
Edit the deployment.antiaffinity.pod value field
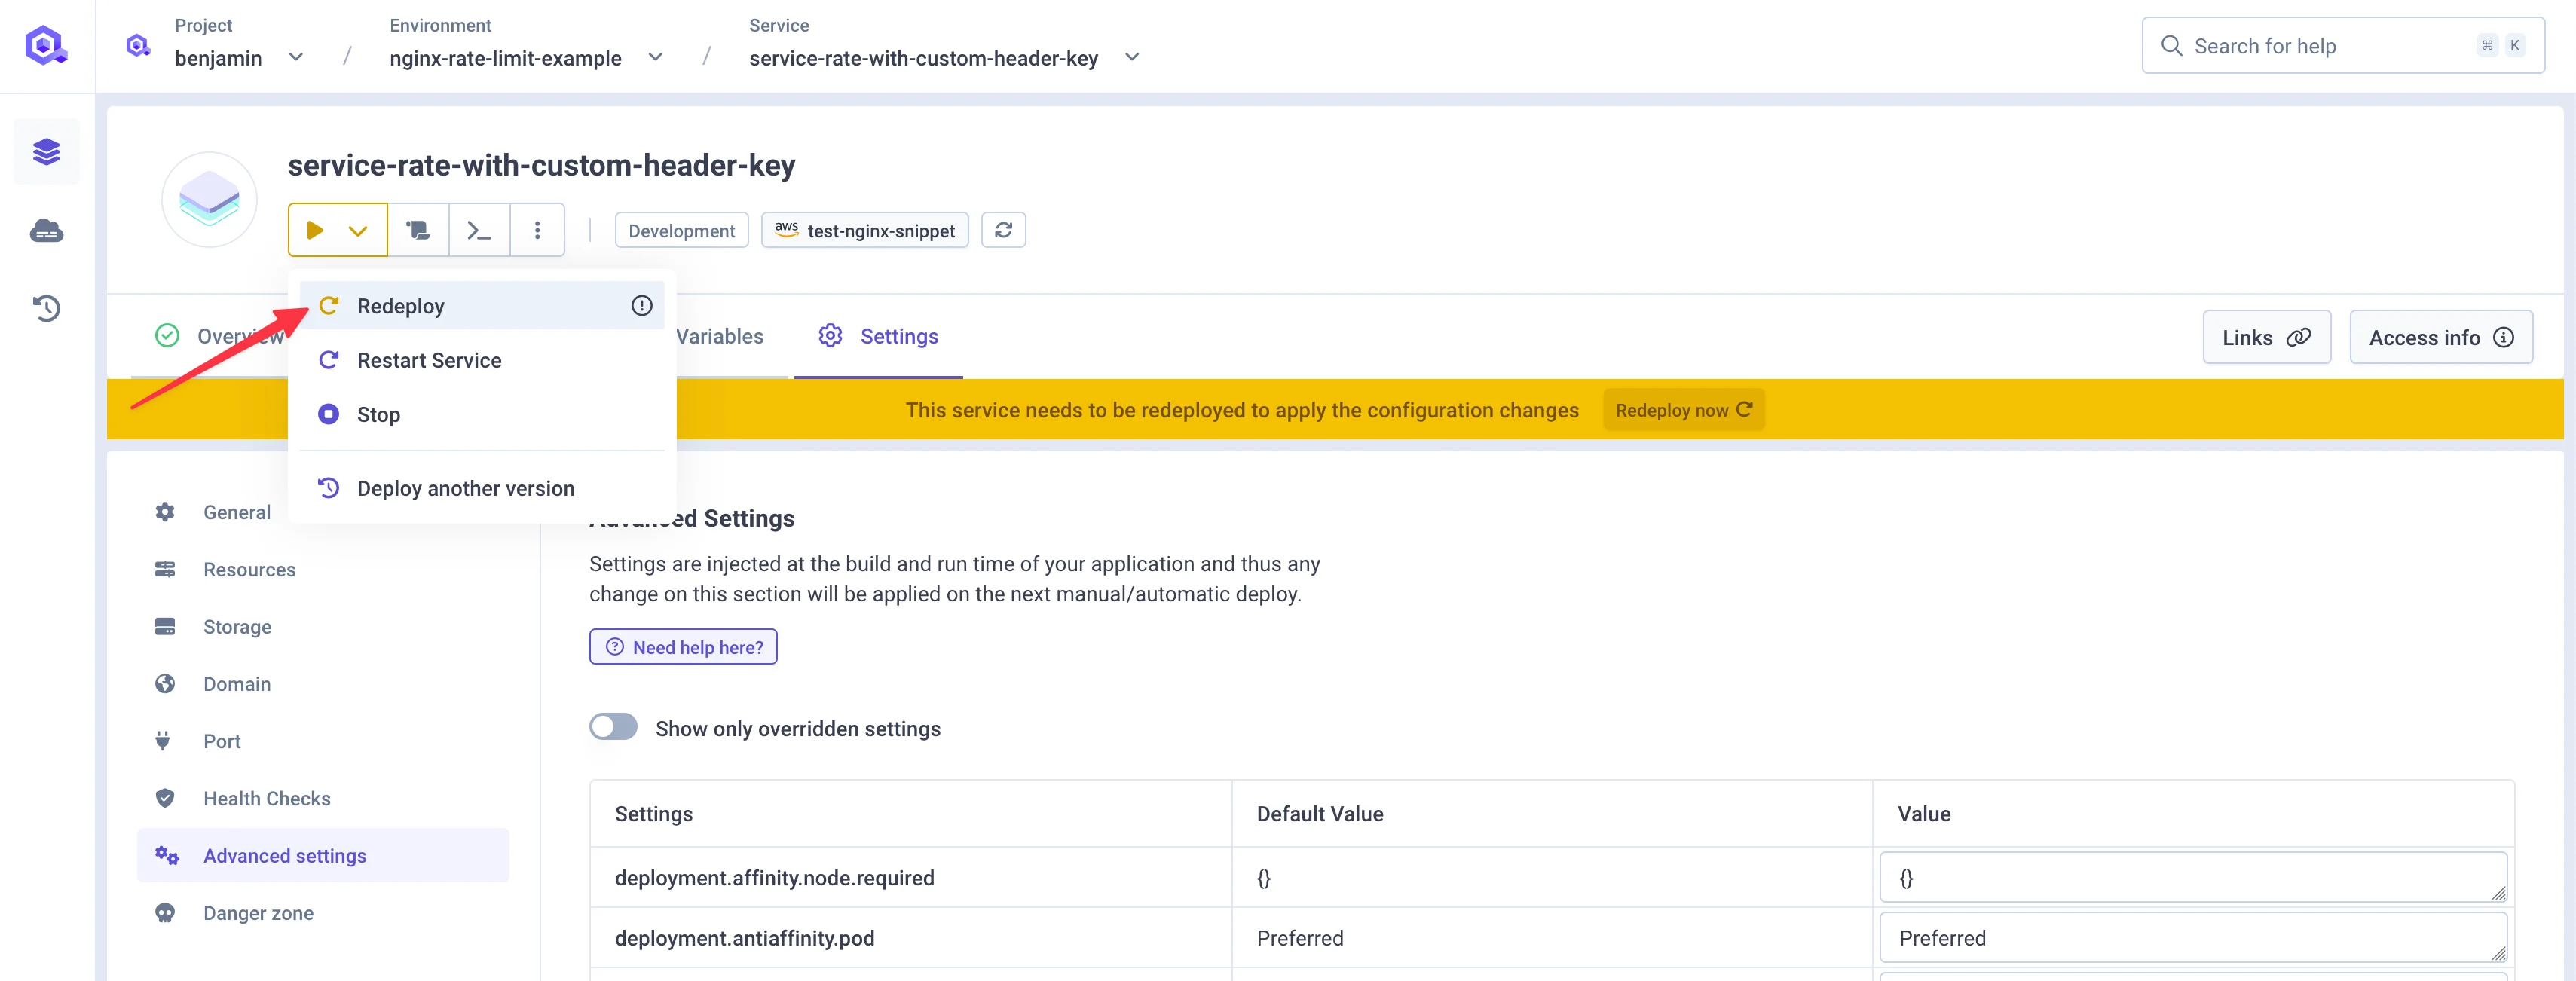[2192, 938]
